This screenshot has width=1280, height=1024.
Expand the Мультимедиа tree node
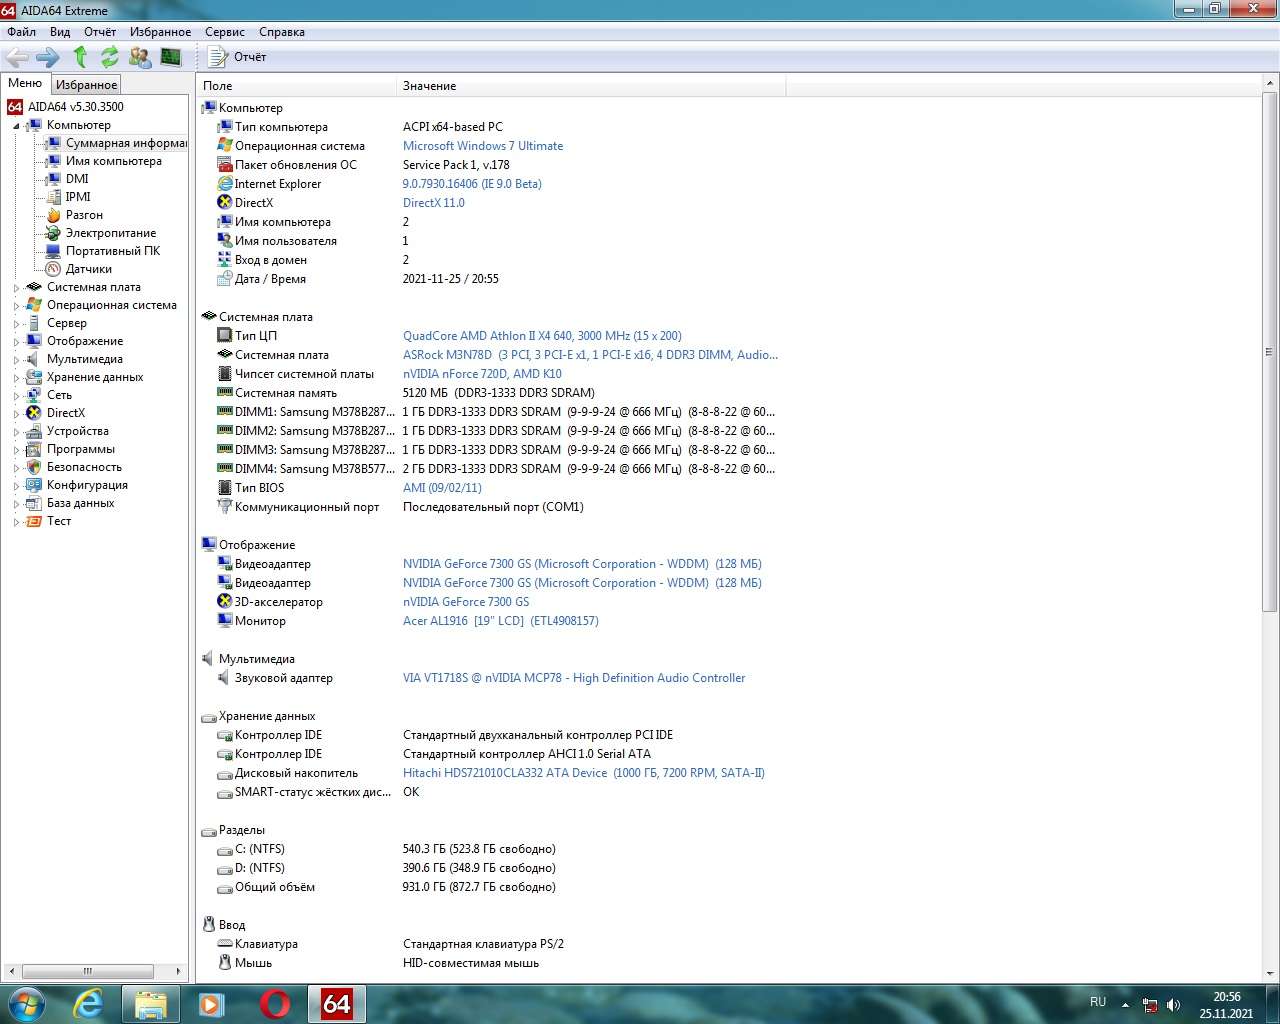coord(16,360)
